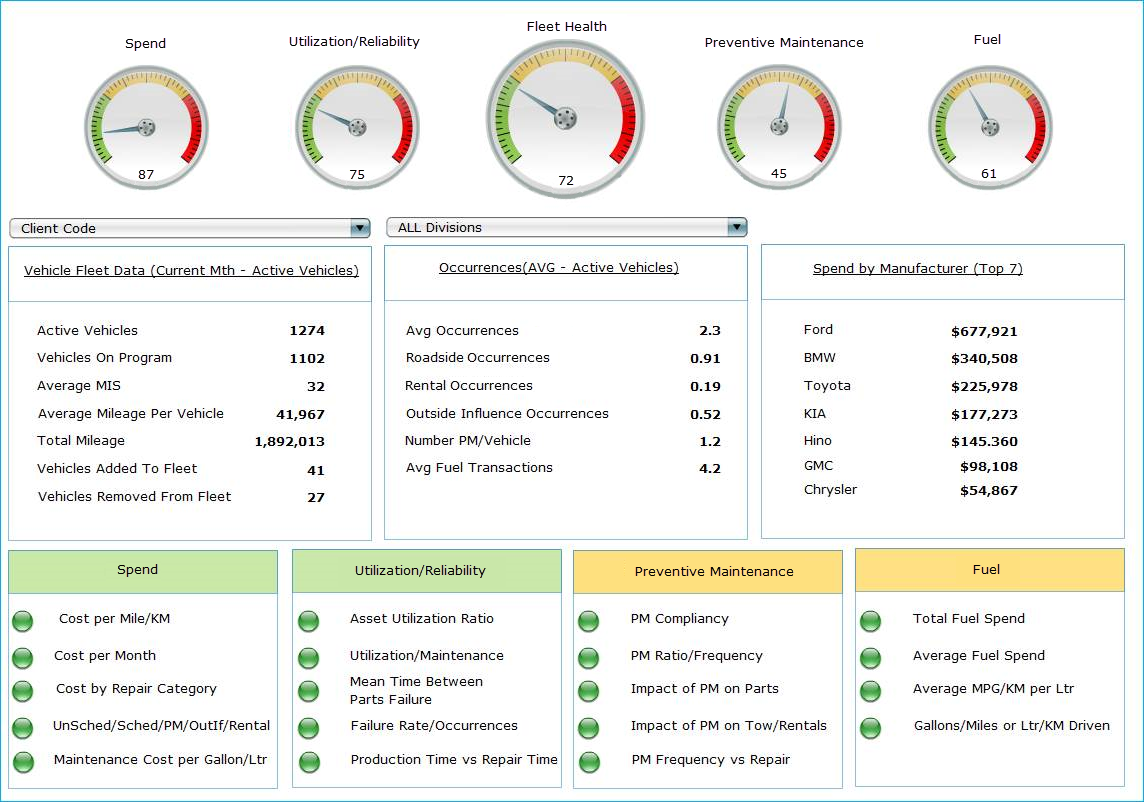This screenshot has width=1144, height=802.
Task: Click the Spend gauge dial
Action: (146, 128)
